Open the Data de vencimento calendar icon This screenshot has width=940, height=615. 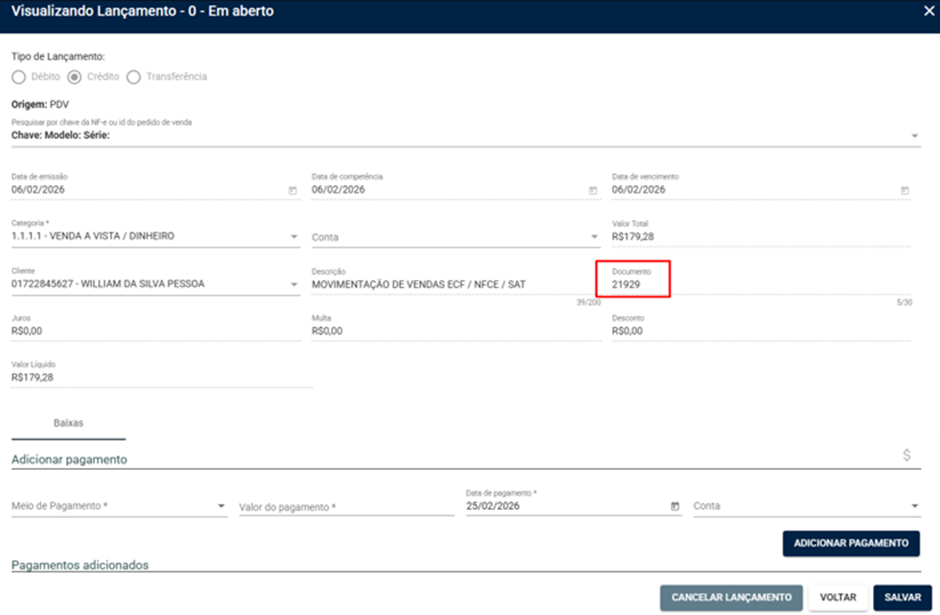pos(905,191)
